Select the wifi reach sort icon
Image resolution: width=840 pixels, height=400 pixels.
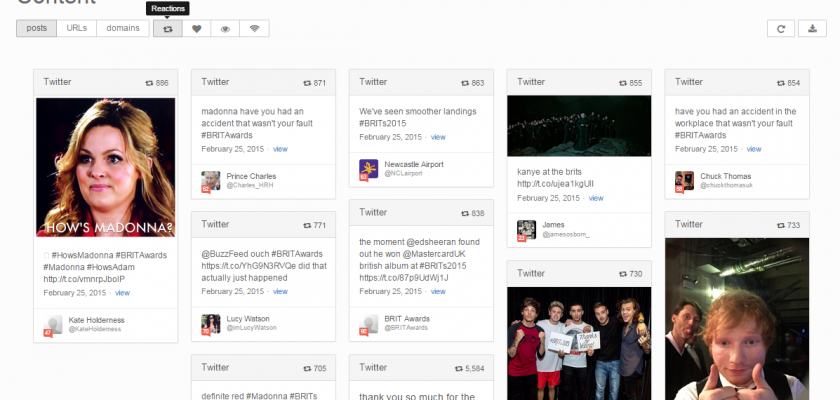254,29
